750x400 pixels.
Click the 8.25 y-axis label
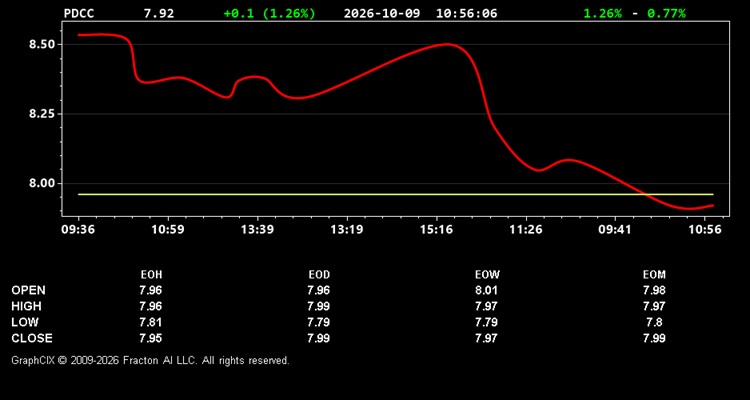[x=42, y=114]
